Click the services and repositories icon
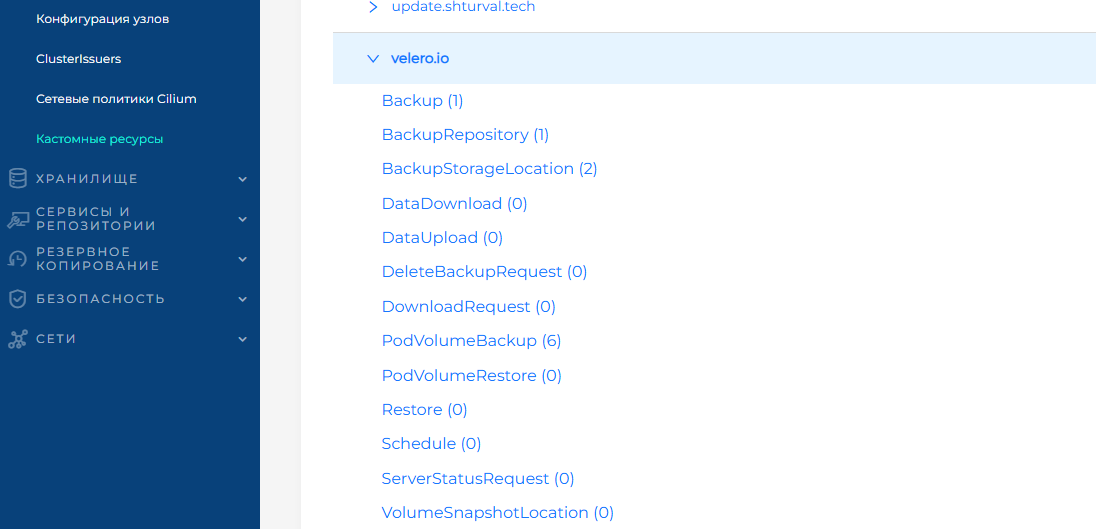 [x=17, y=219]
